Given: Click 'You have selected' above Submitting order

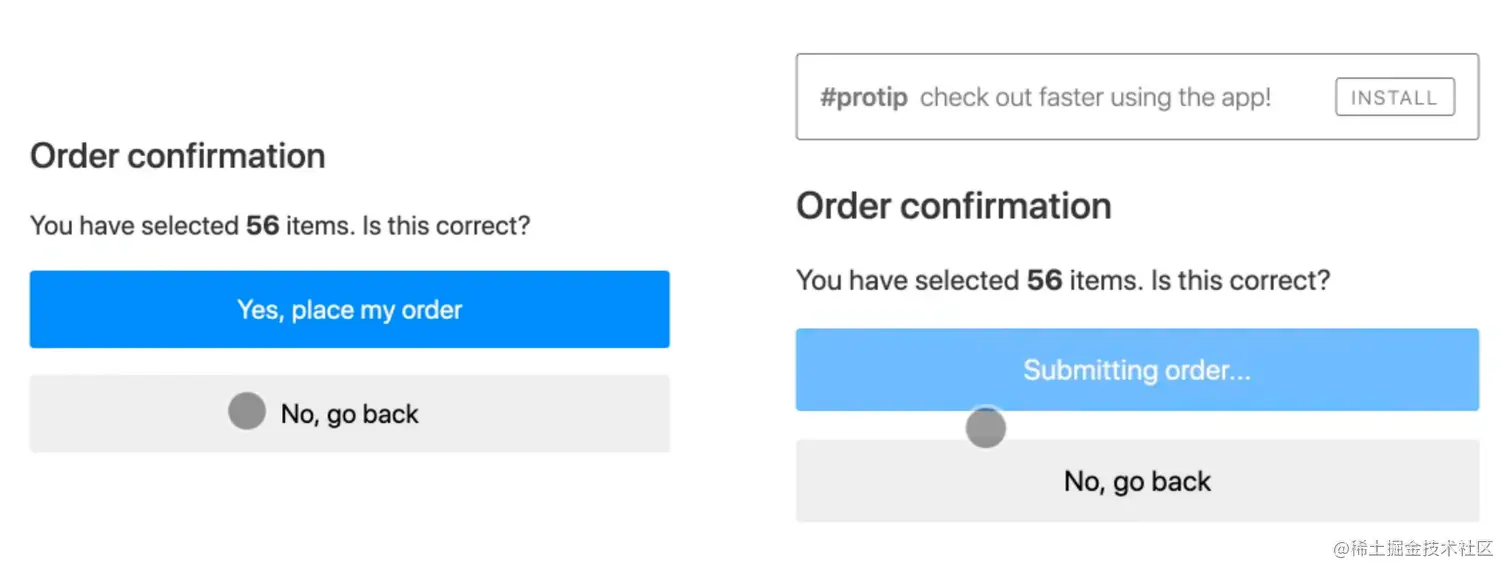Looking at the screenshot, I should click(908, 280).
